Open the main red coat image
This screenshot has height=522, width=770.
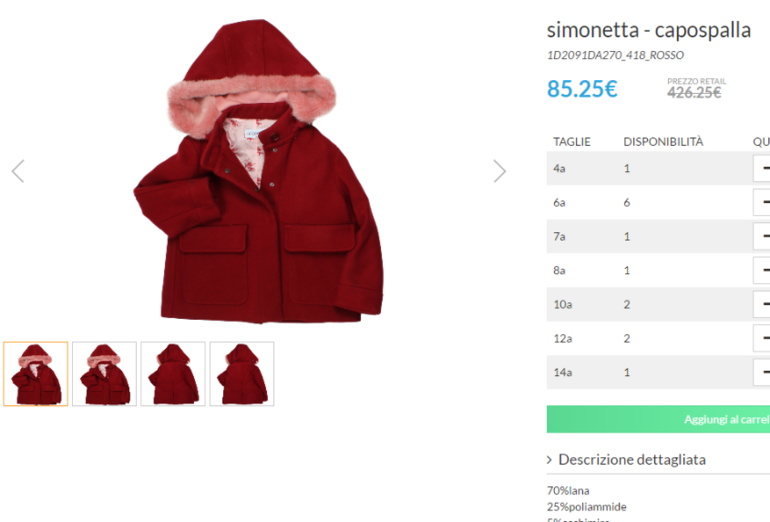pyautogui.click(x=259, y=171)
